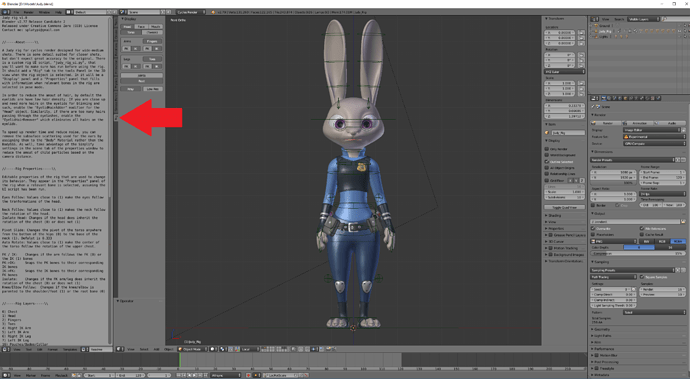The width and height of the screenshot is (690, 379).
Task: Click the Render image button
Action: 606,123
